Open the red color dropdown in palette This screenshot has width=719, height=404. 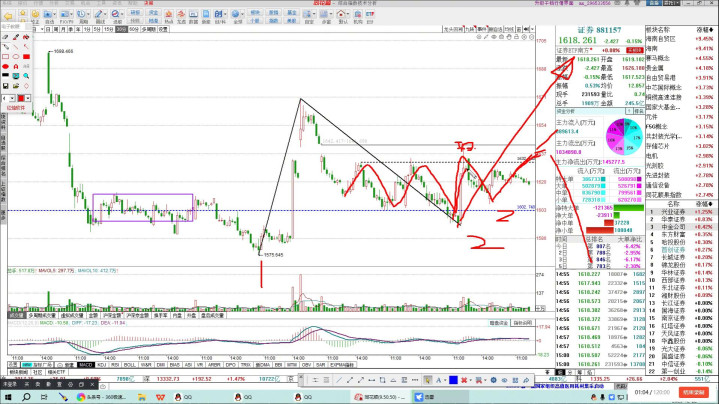pyautogui.click(x=28, y=98)
